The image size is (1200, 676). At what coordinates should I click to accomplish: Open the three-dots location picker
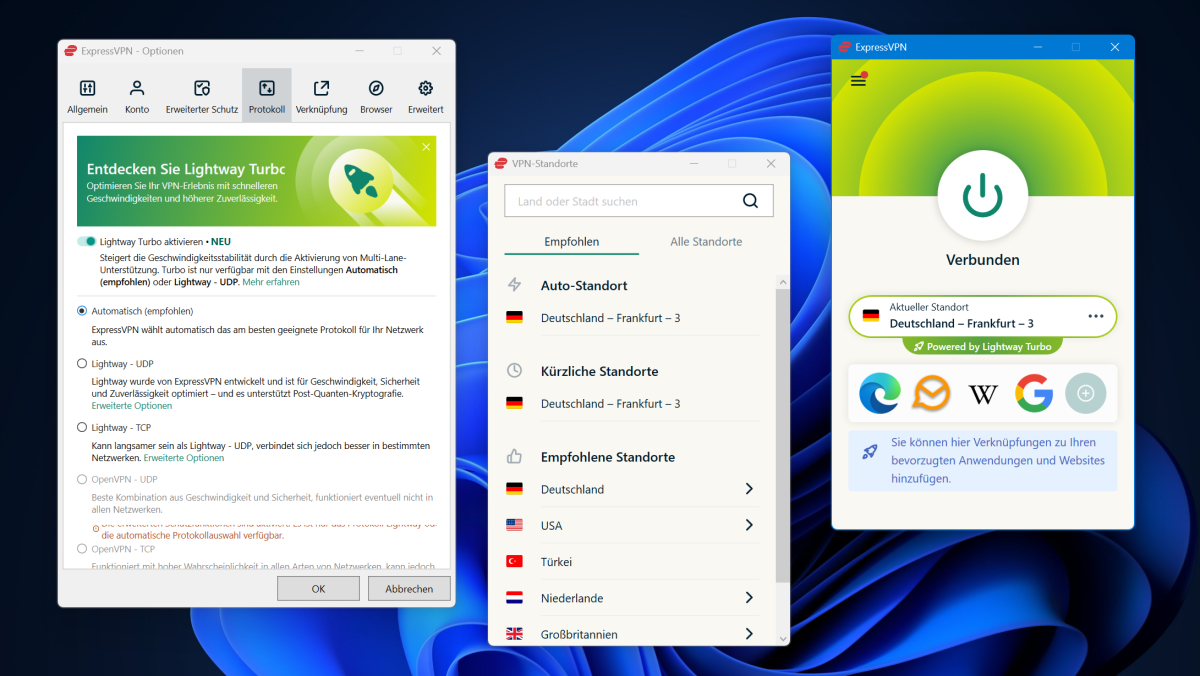coord(1096,316)
